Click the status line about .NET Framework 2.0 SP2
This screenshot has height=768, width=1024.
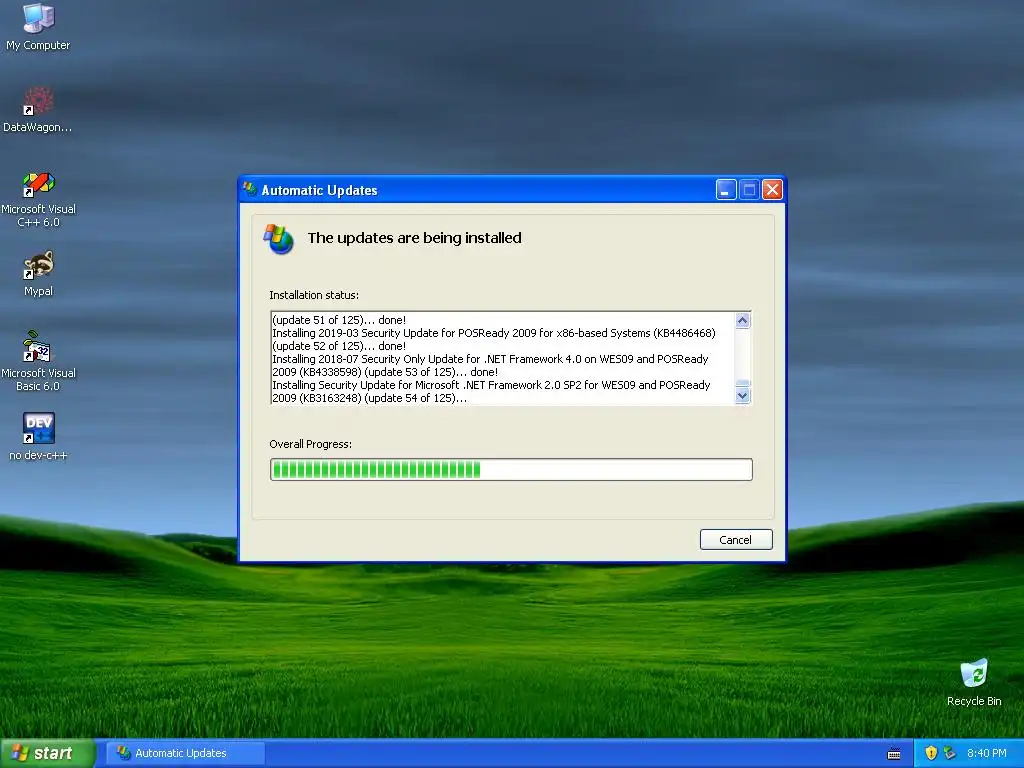491,385
